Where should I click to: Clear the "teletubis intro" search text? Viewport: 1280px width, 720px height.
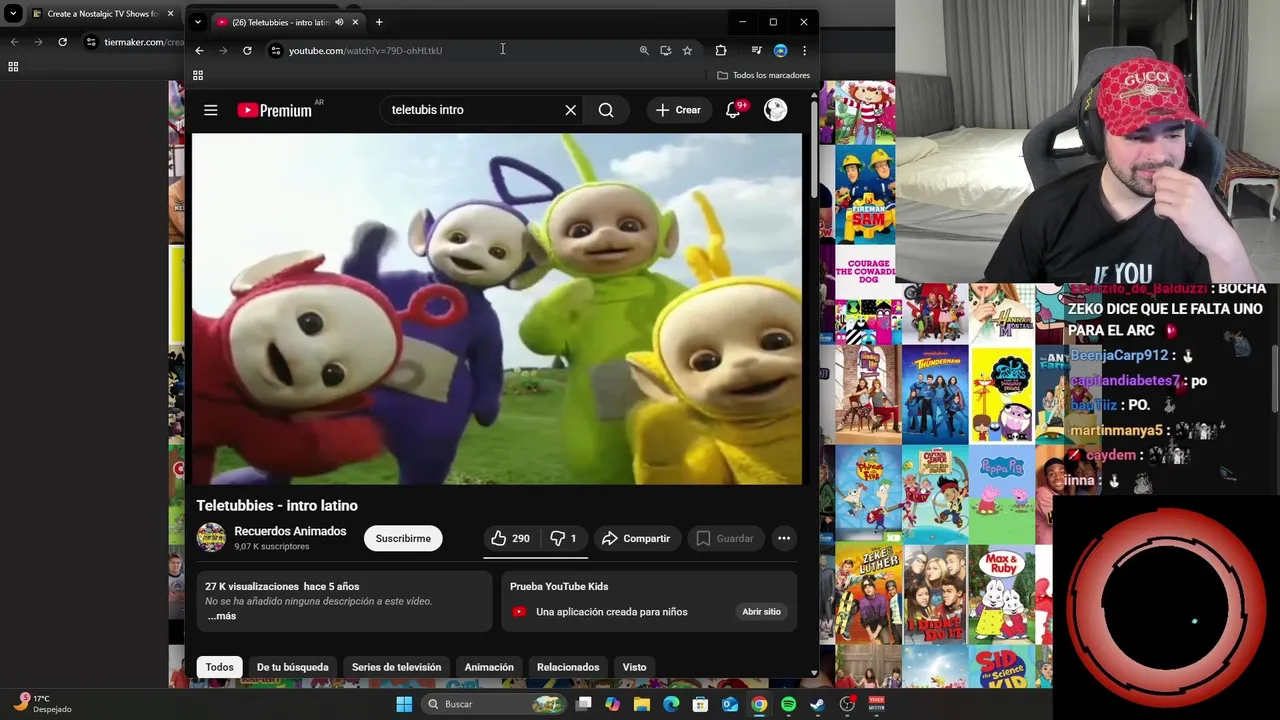[570, 110]
